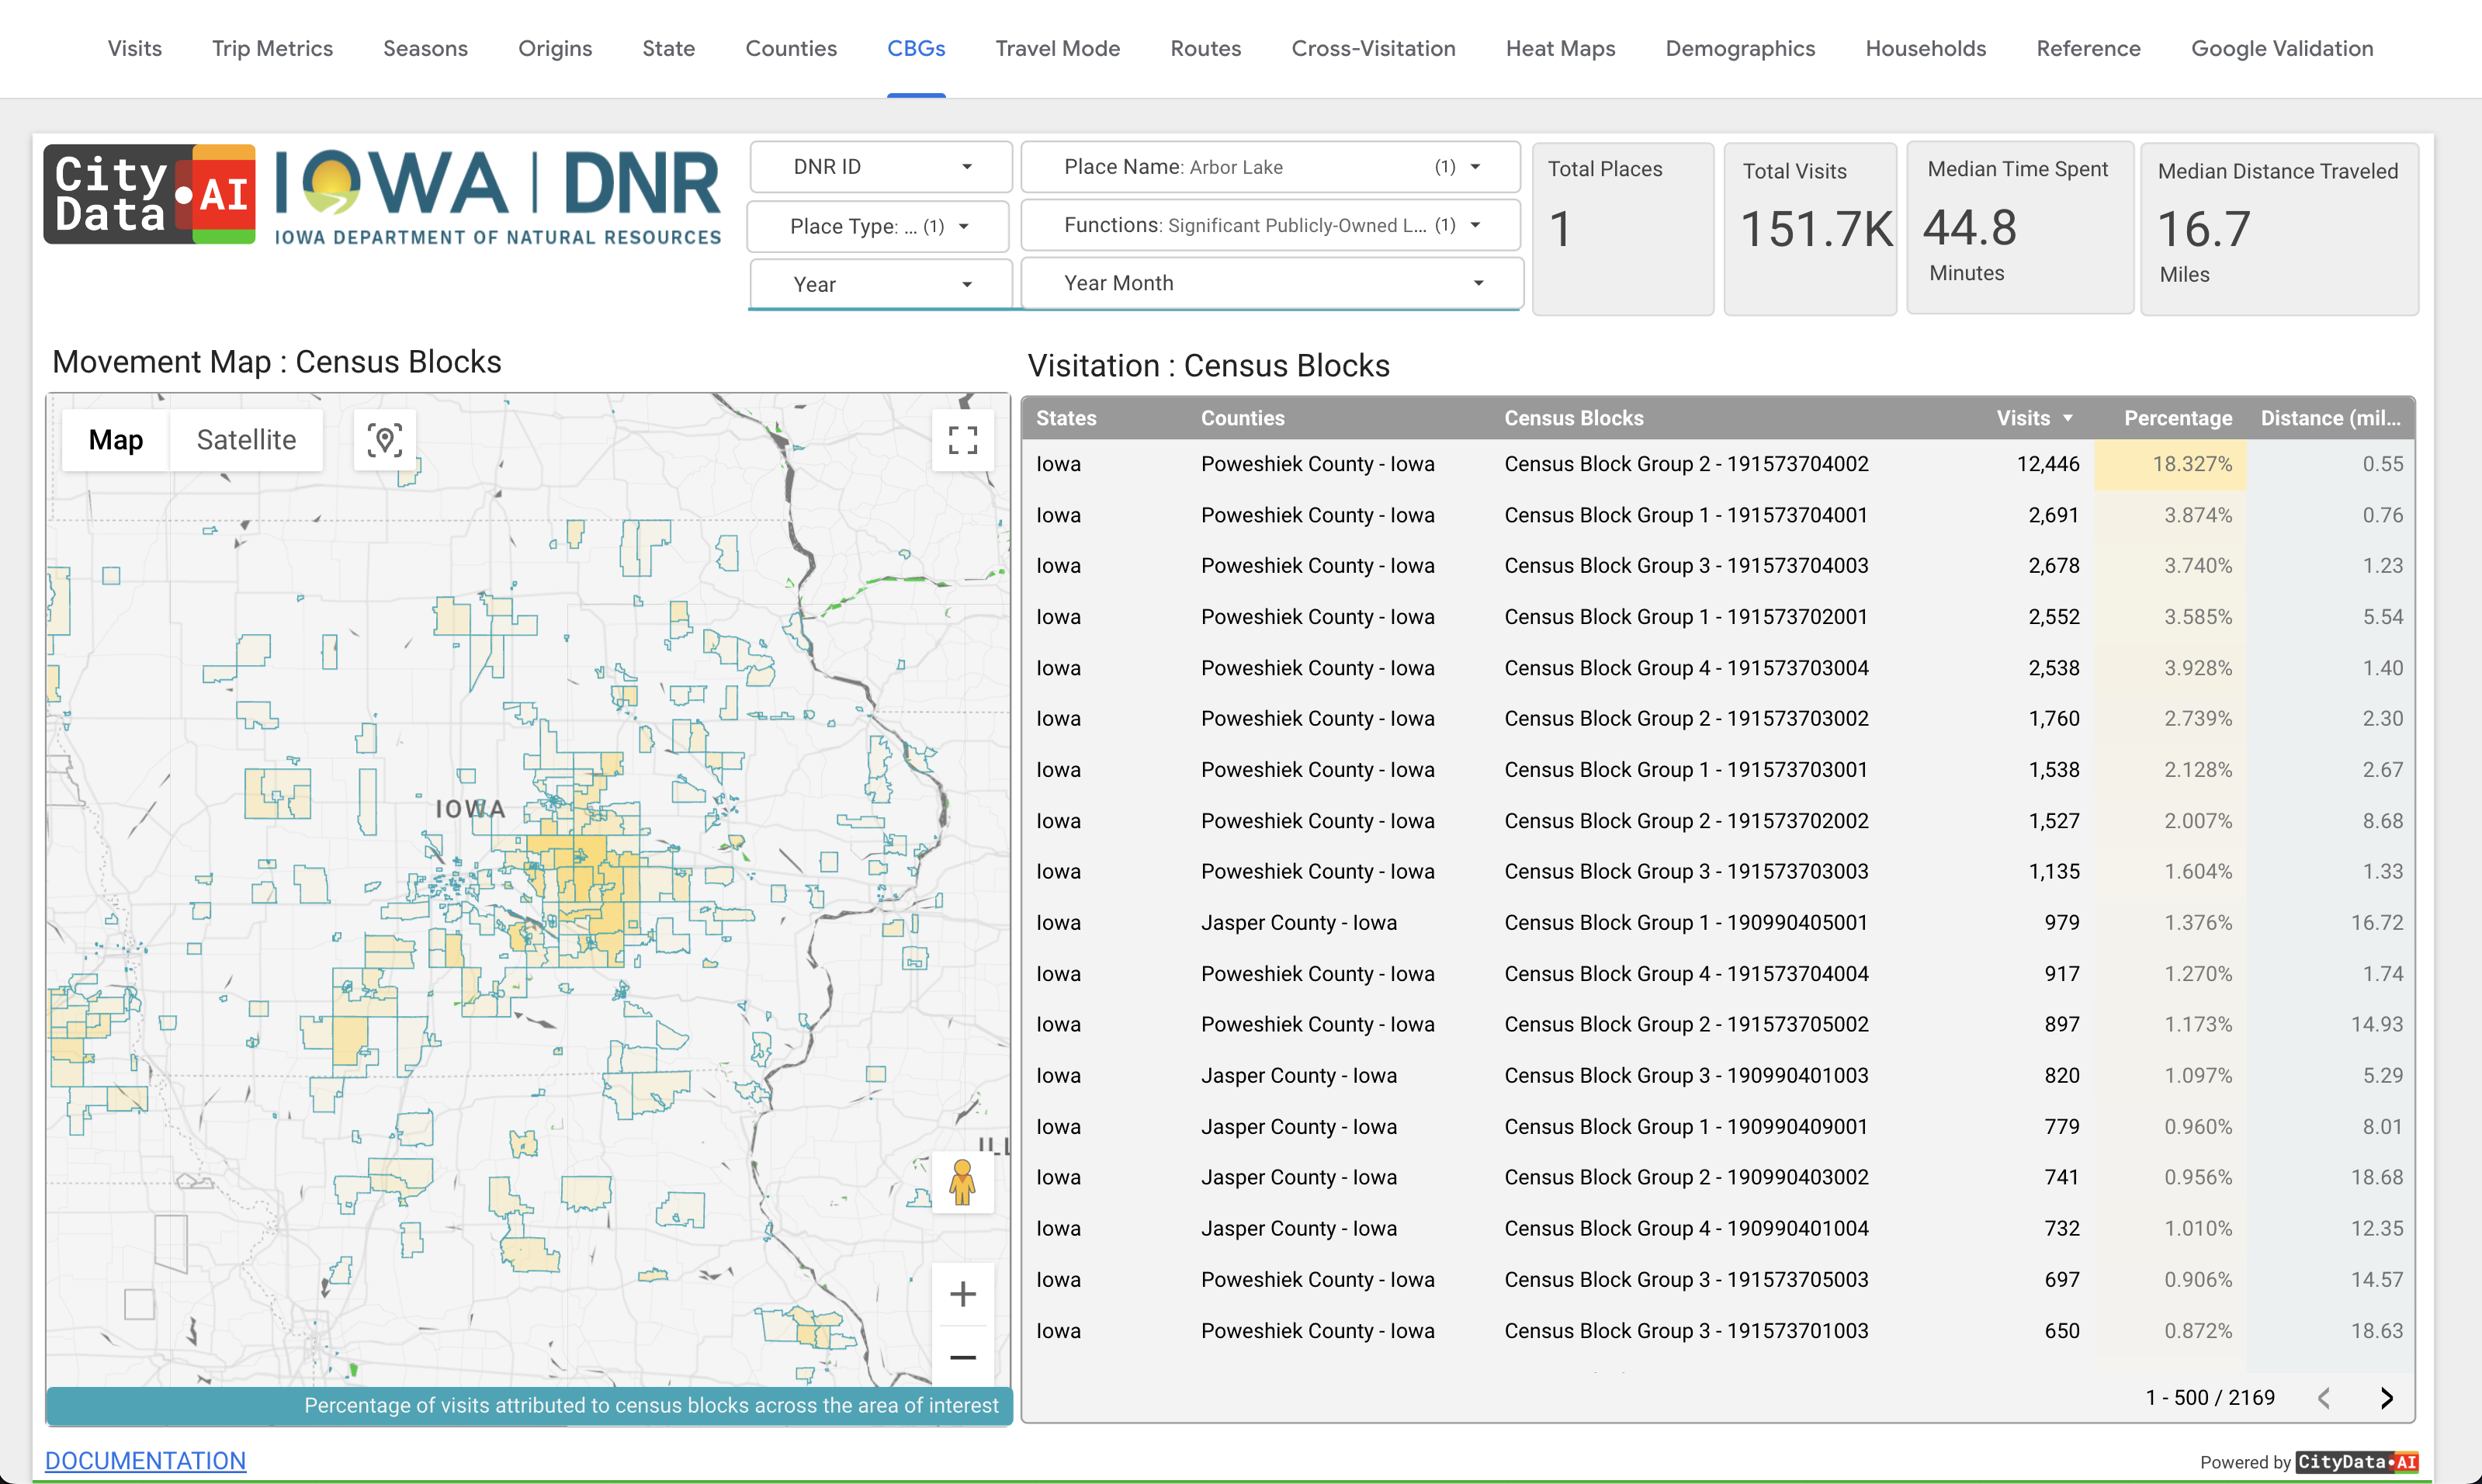Open Street View pegman on map
The image size is (2482, 1484).
coord(962,1183)
